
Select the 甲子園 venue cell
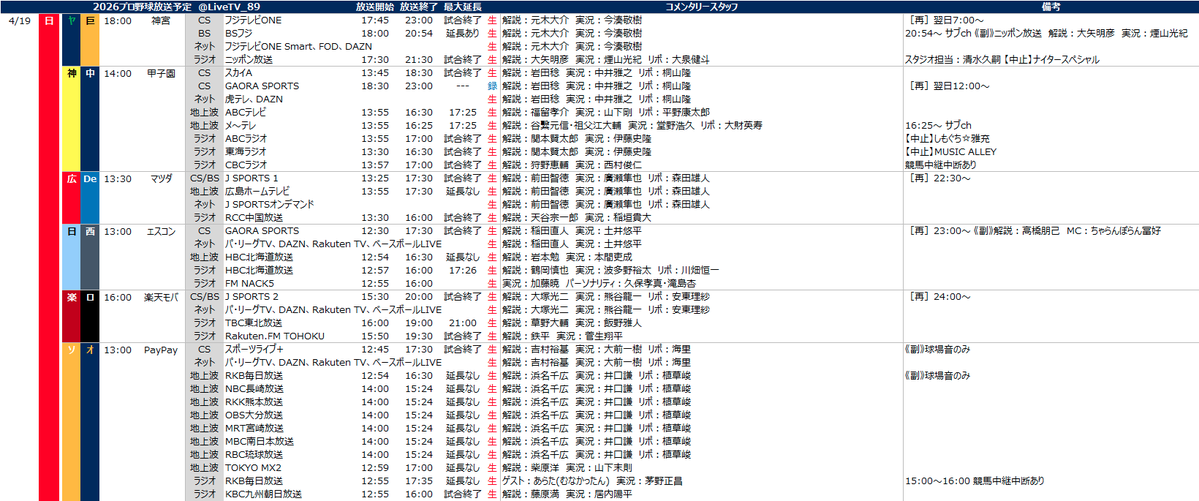[162, 73]
